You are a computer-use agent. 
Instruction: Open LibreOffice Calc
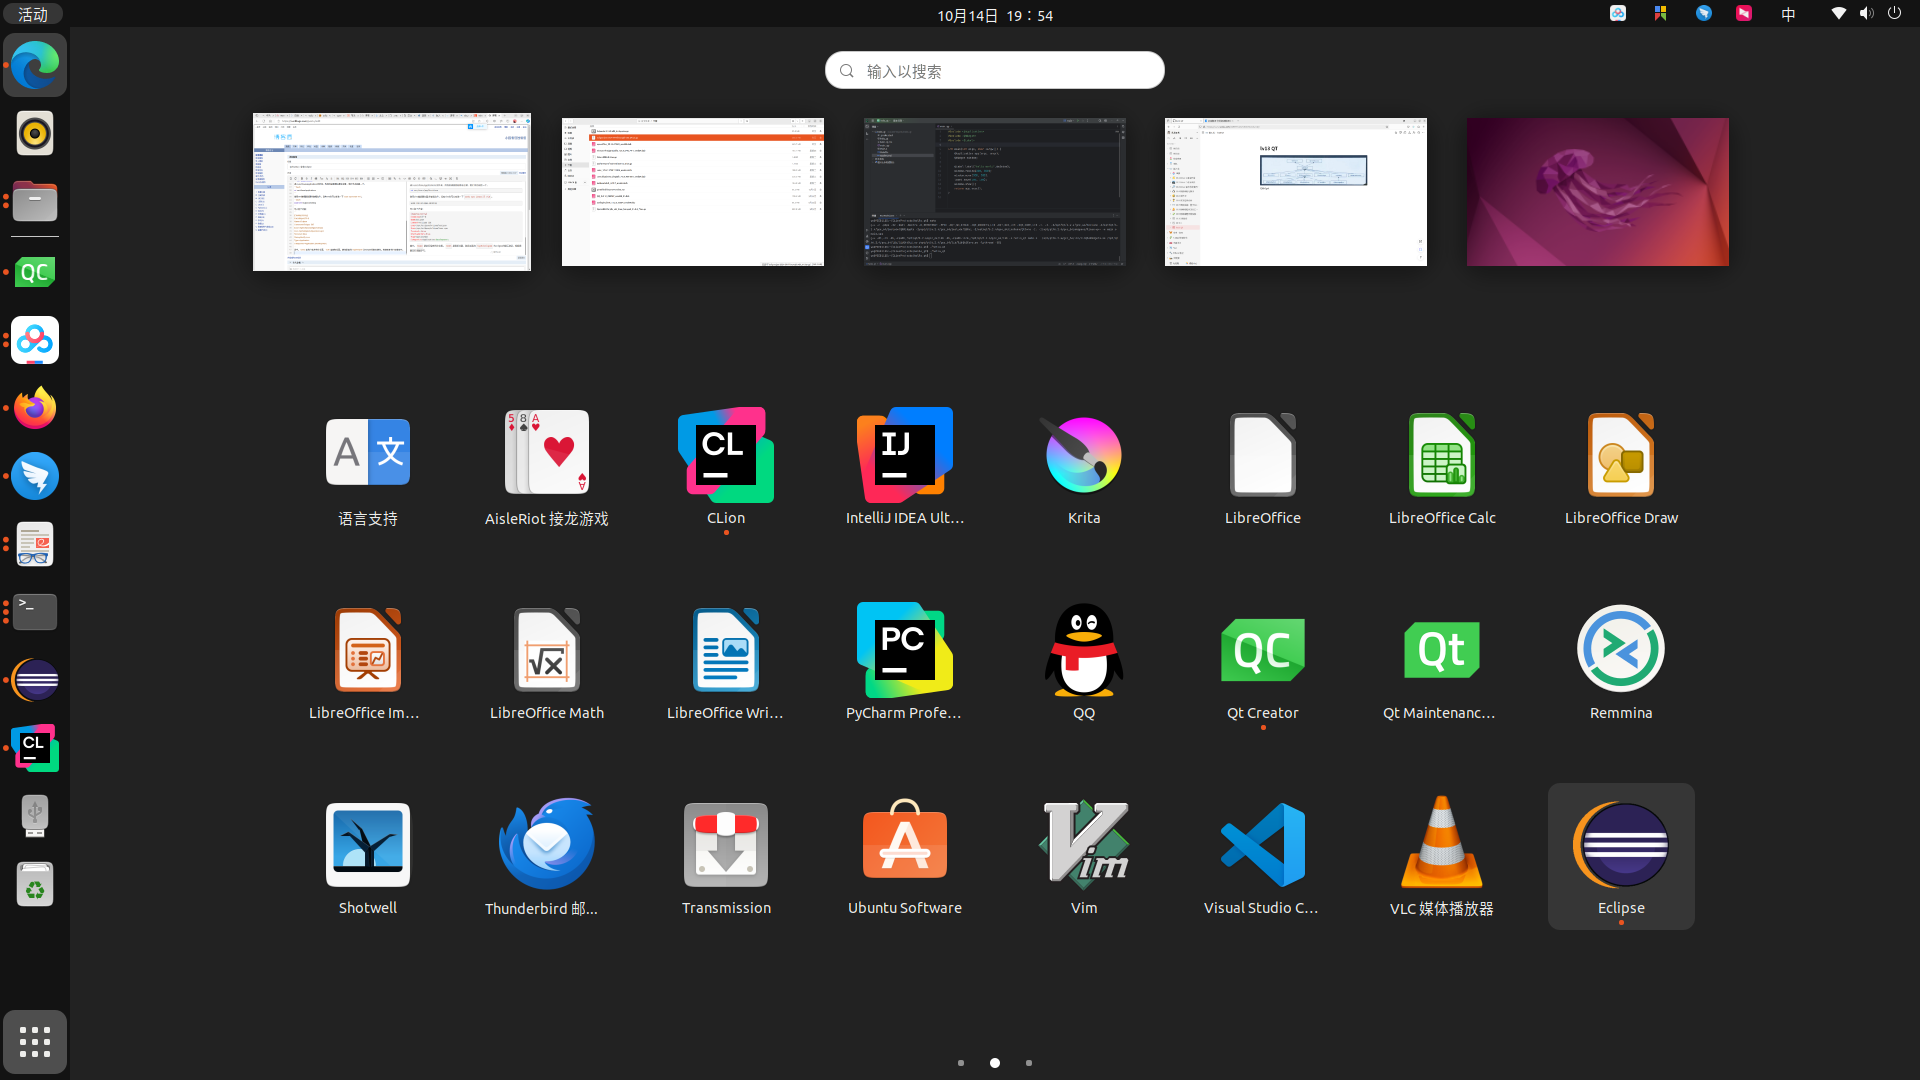[1442, 466]
